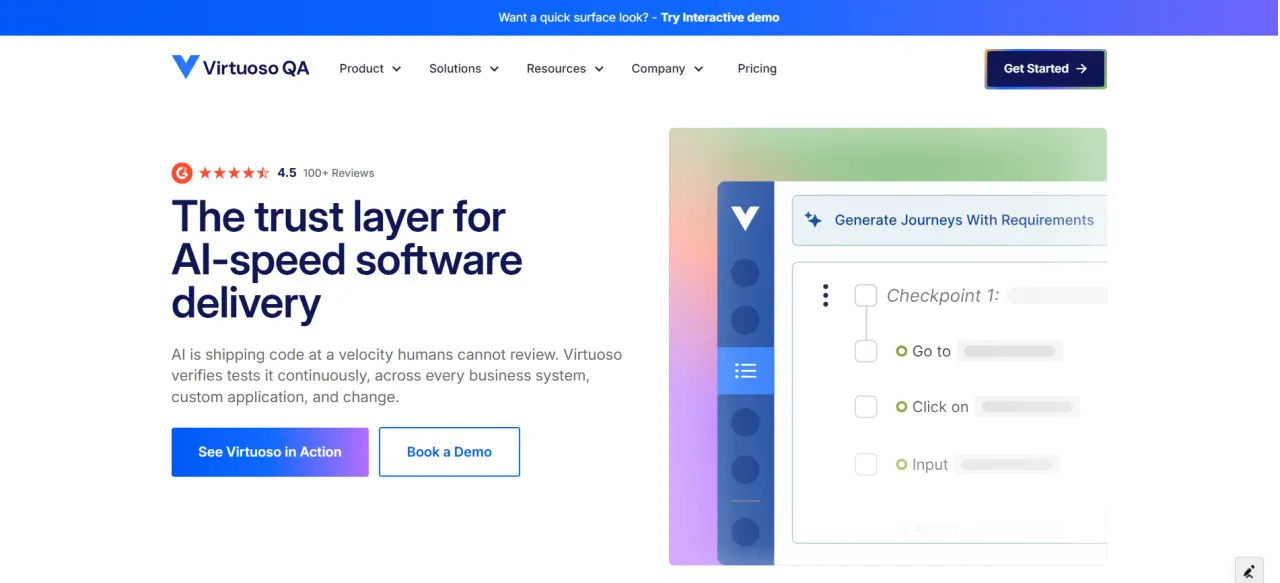The image size is (1280, 583).
Task: Open the Resources menu
Action: tap(565, 69)
